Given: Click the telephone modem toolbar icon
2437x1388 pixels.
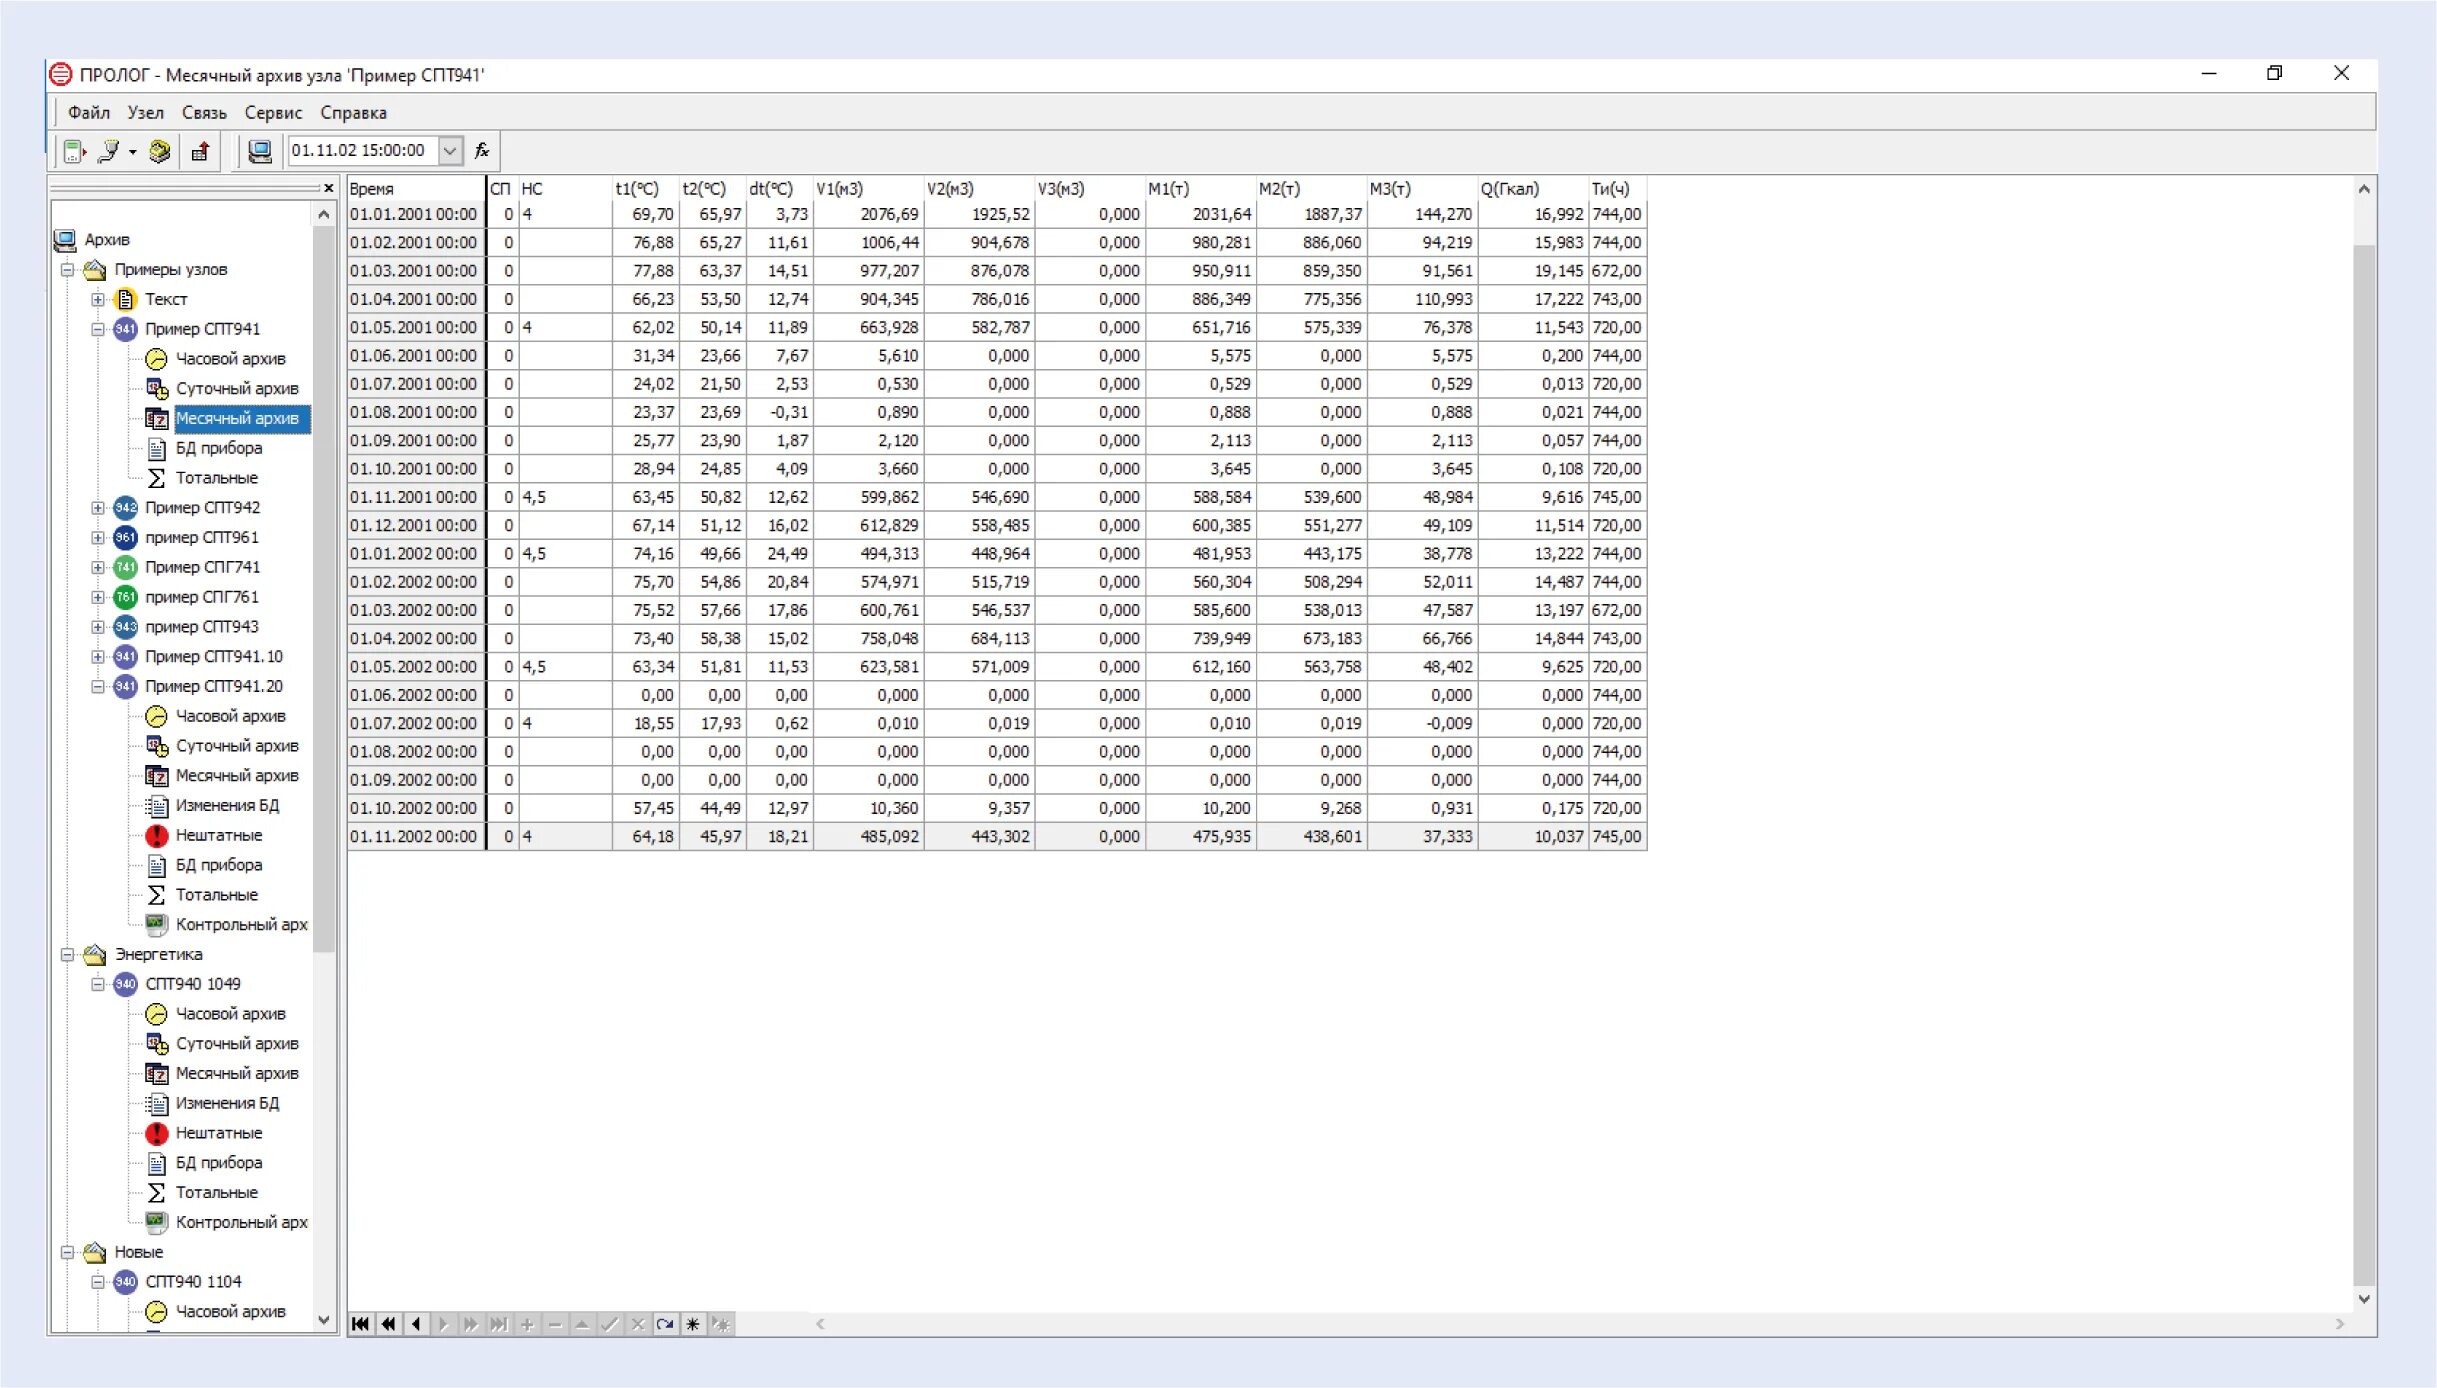Looking at the screenshot, I should pos(159,151).
